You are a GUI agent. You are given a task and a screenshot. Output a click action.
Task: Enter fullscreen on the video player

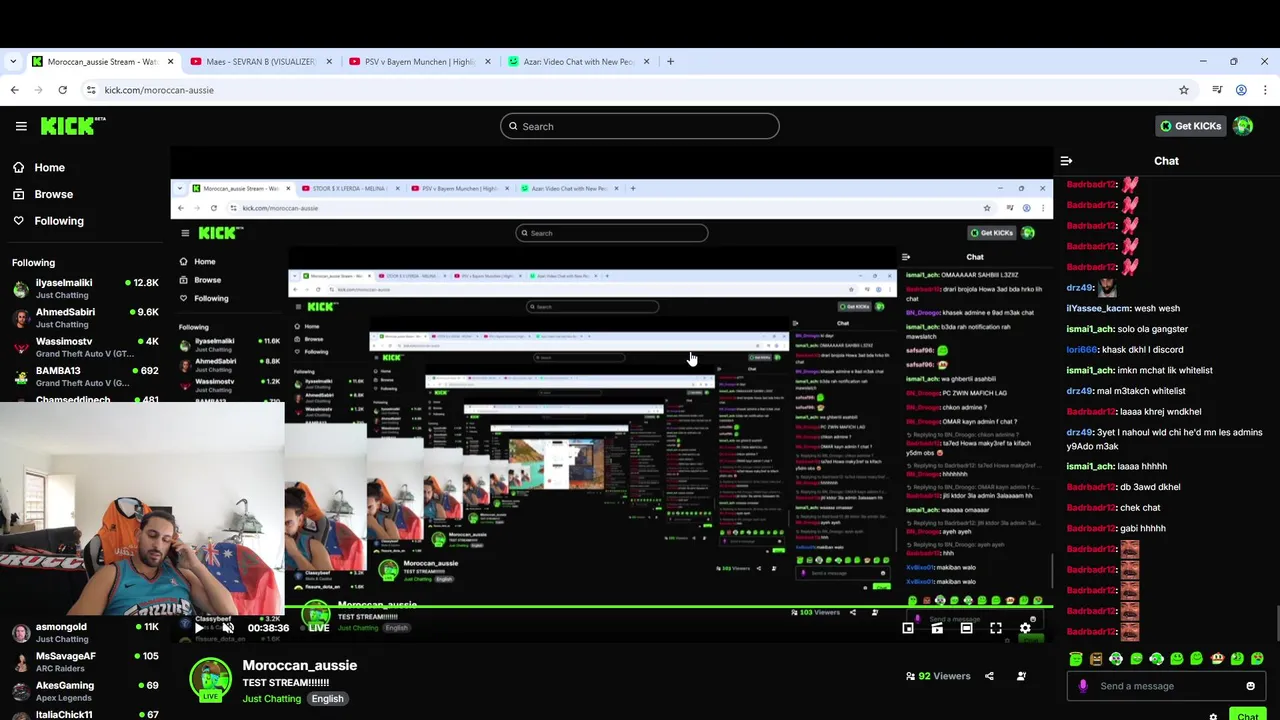click(x=996, y=628)
